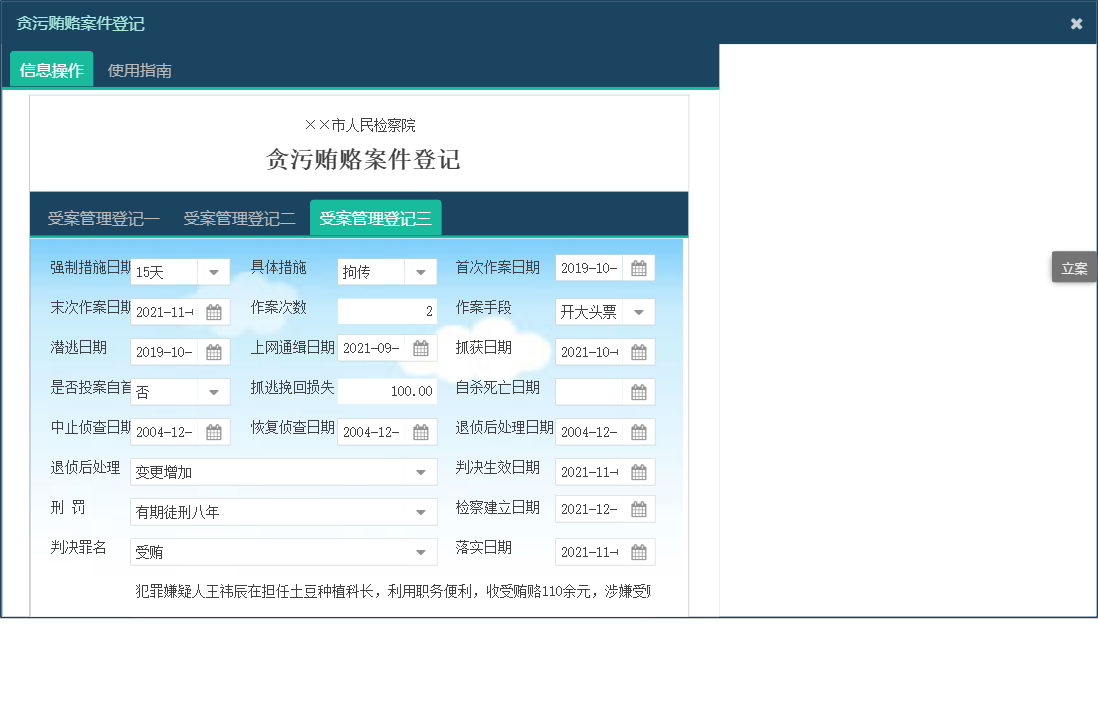Viewport: 1098px width, 727px height.
Task: Click inside the 作案次数 input field
Action: tap(386, 311)
